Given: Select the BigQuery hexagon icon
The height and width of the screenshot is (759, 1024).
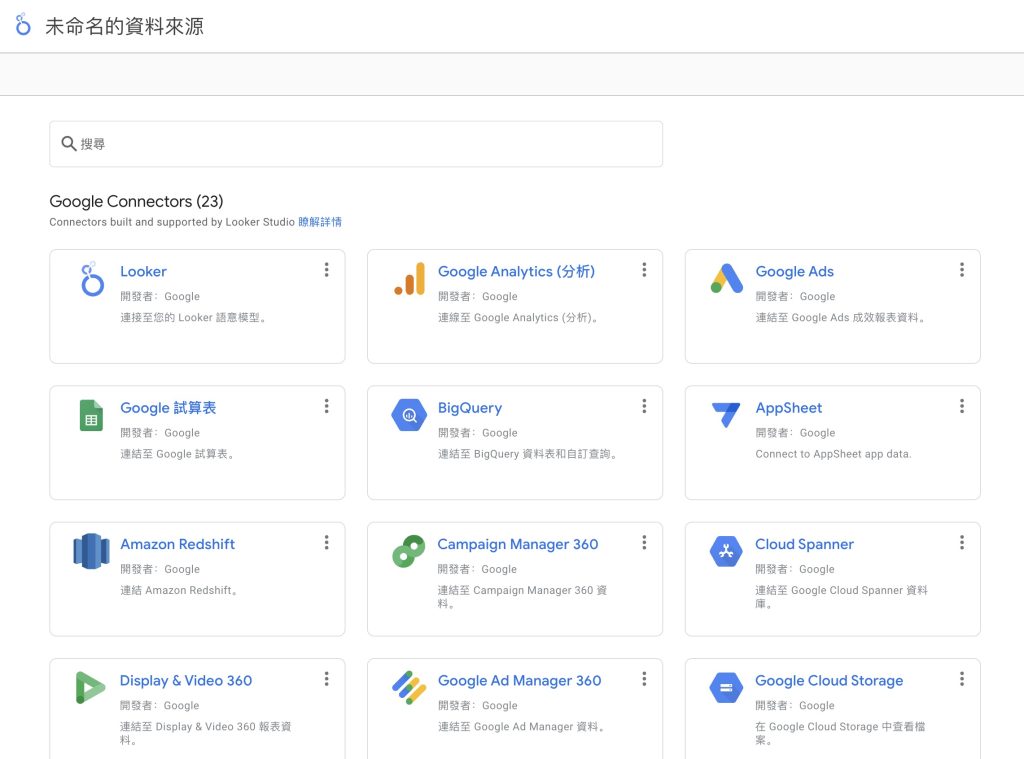Looking at the screenshot, I should tap(409, 415).
